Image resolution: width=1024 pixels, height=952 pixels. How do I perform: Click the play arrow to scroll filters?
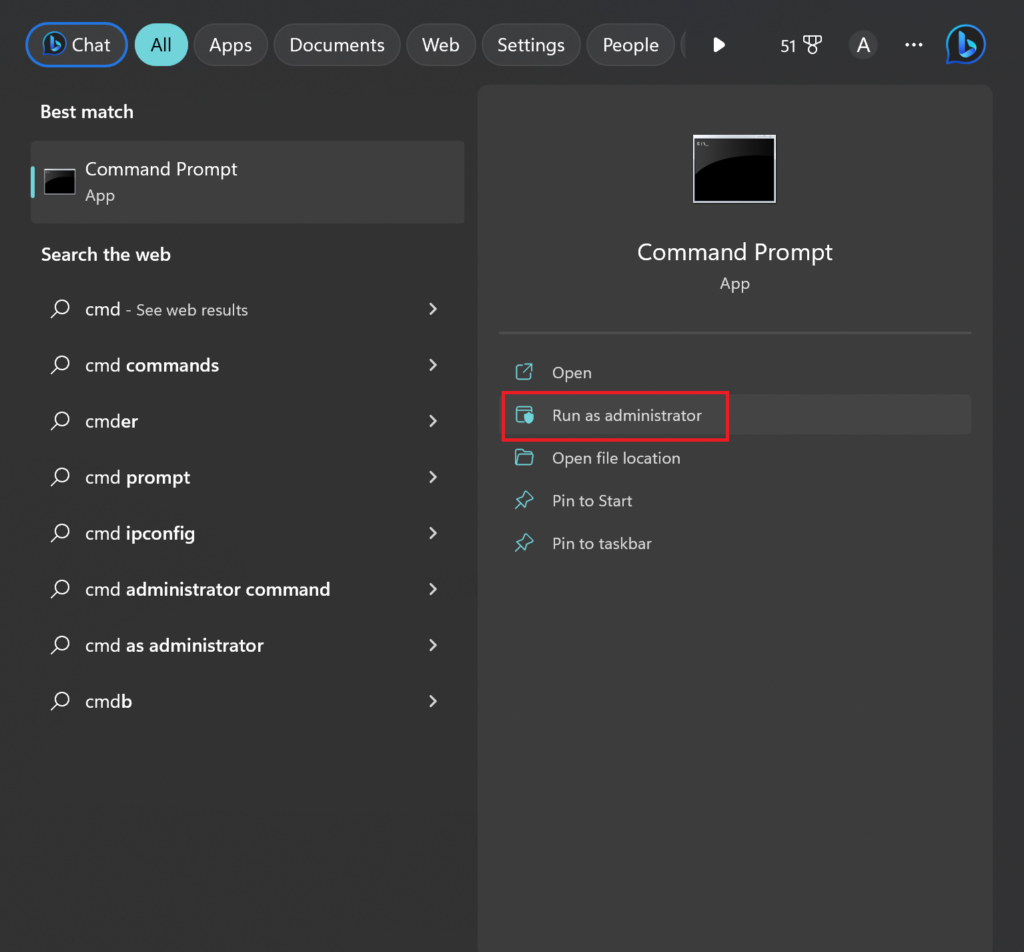click(x=718, y=45)
